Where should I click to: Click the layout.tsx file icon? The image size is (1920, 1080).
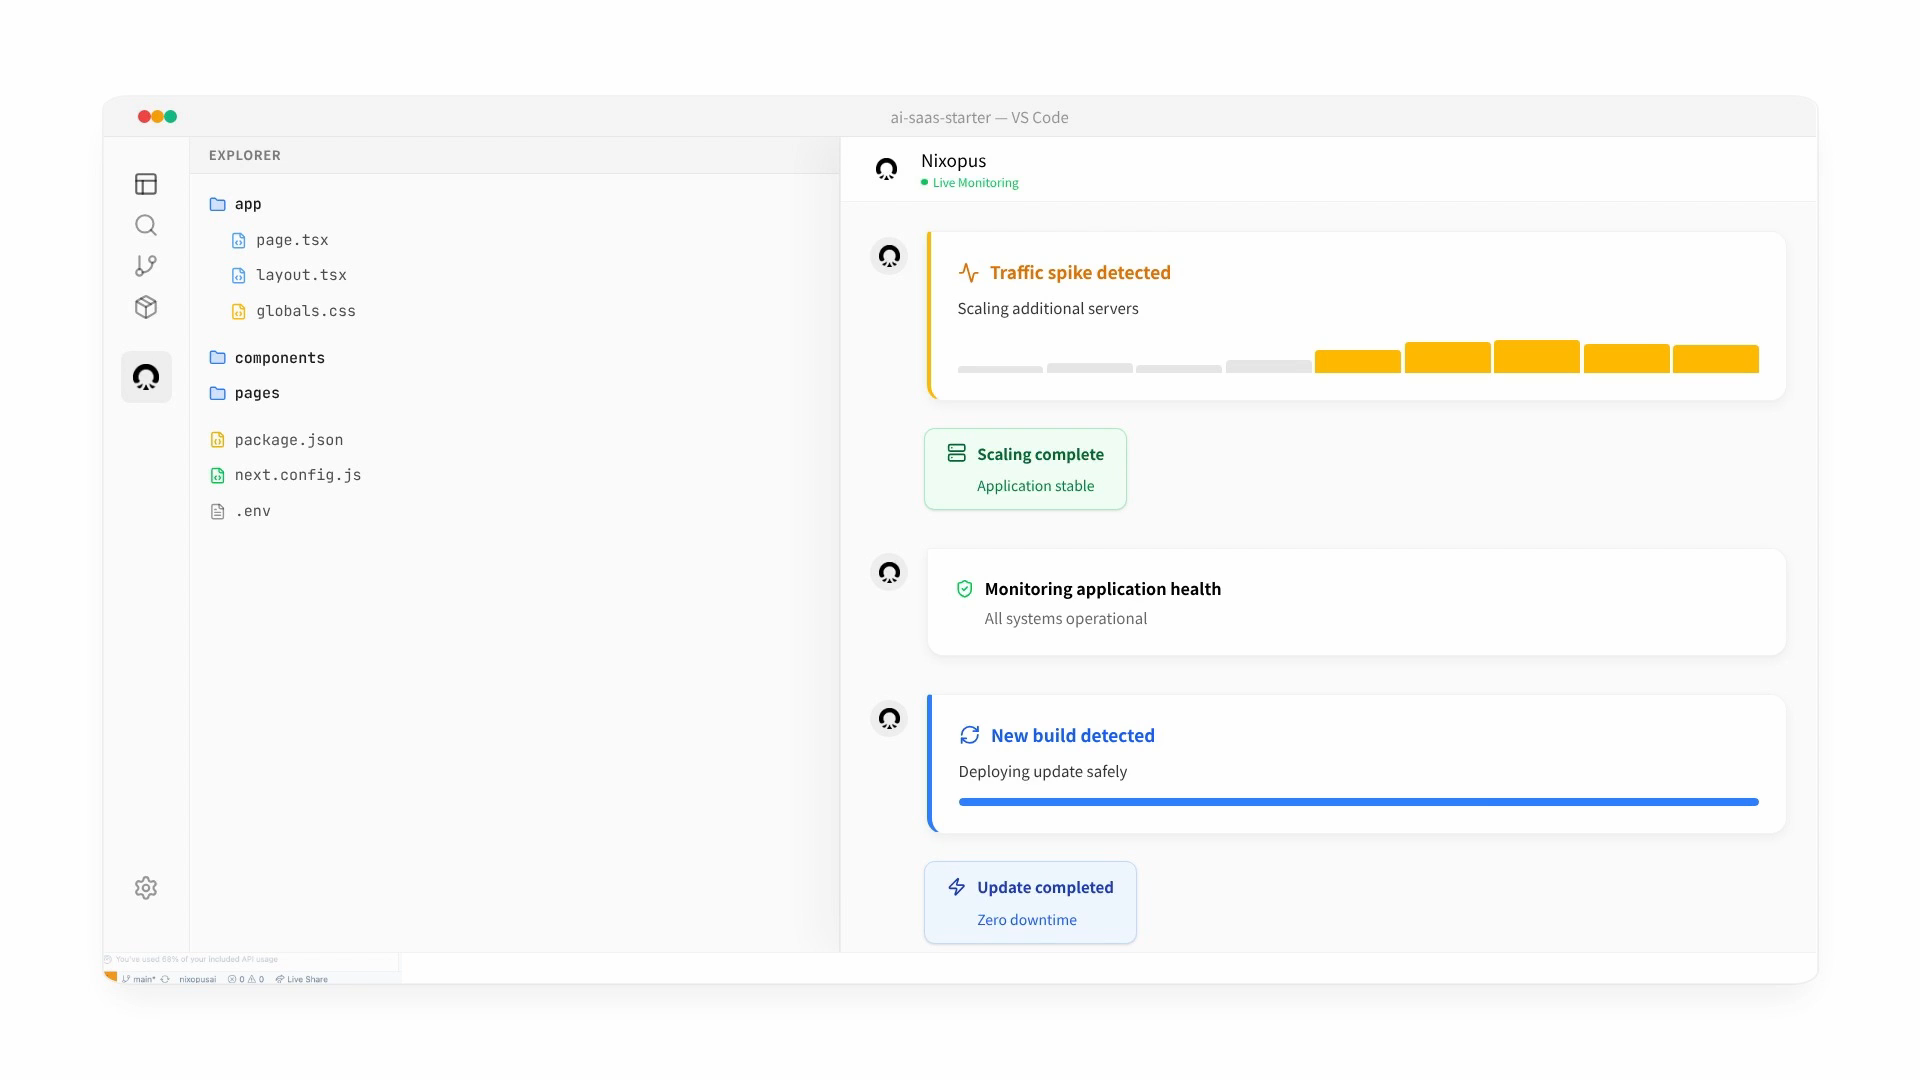(x=238, y=276)
